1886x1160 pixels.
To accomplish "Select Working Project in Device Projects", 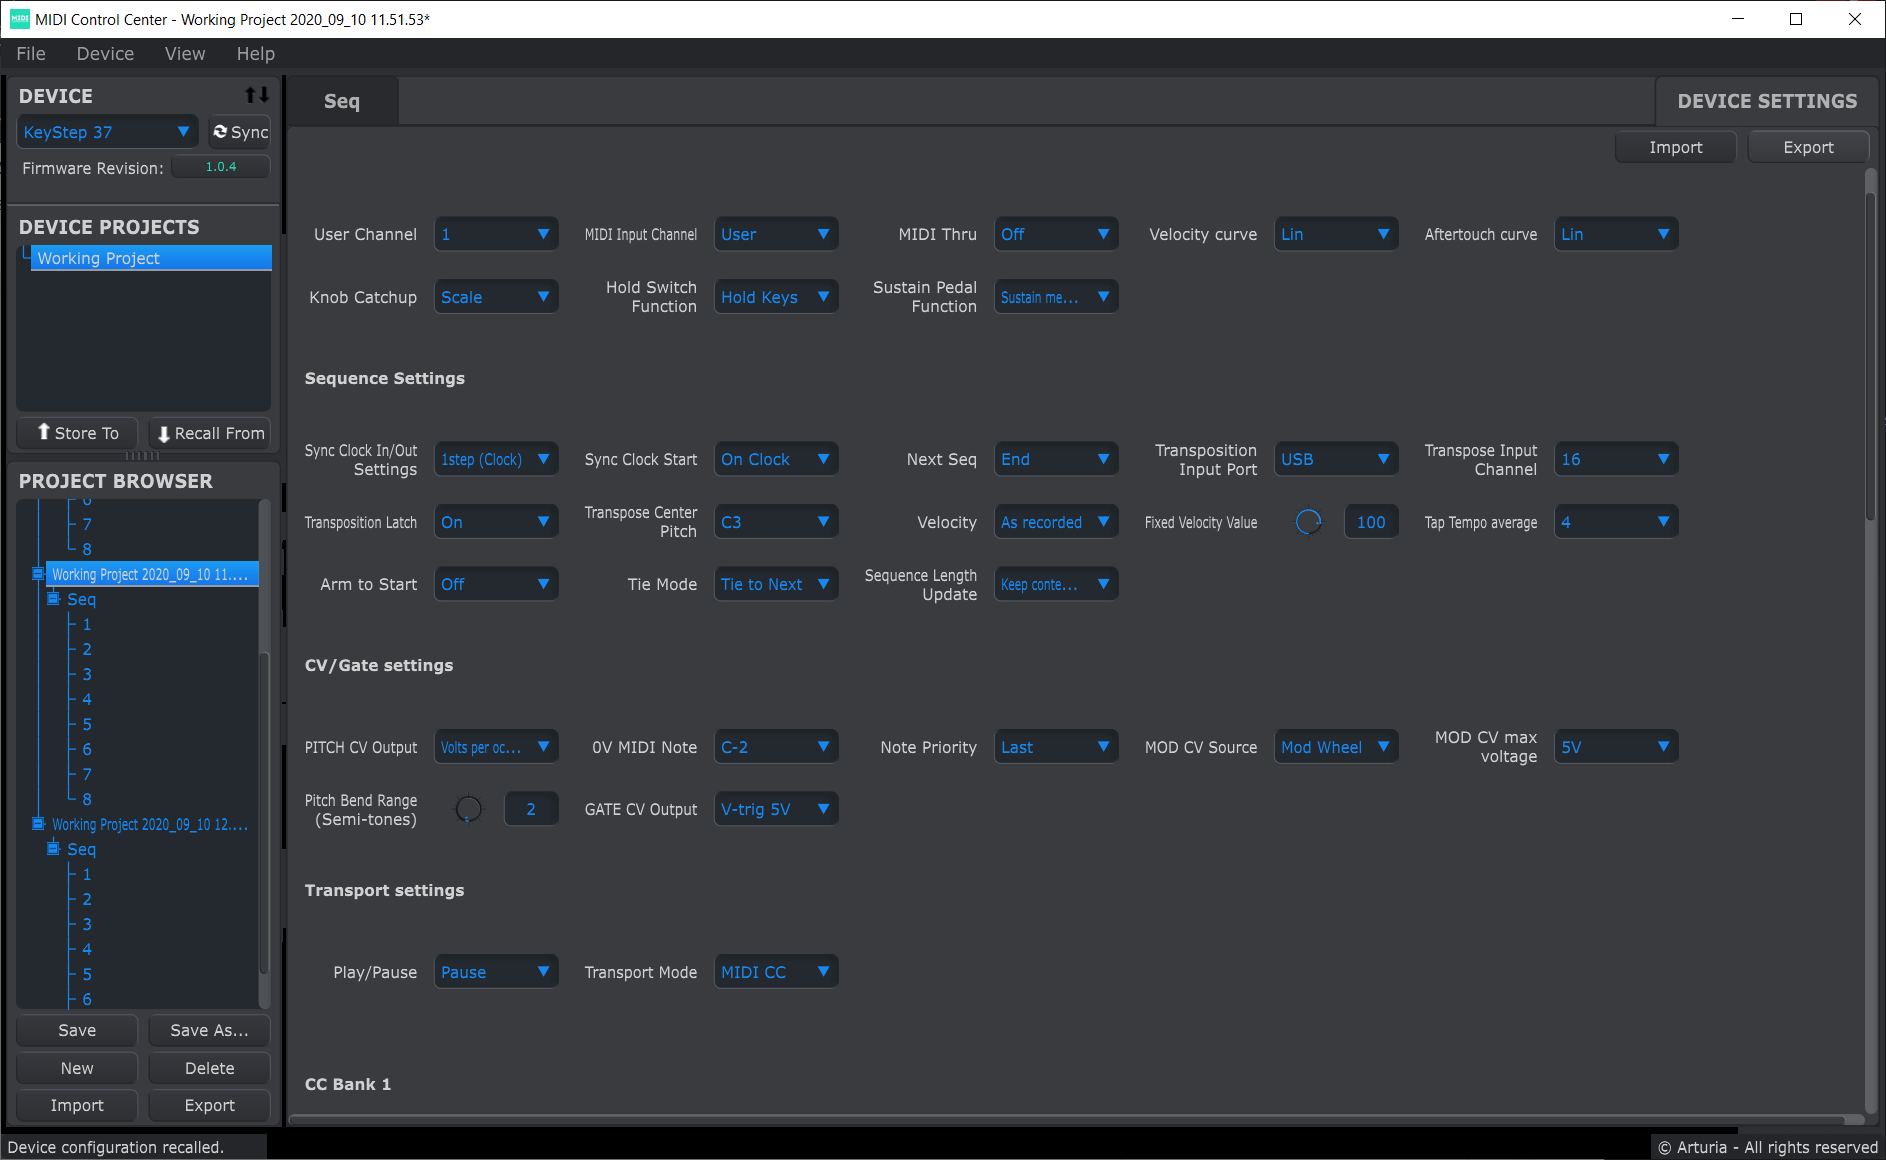I will click(x=151, y=258).
